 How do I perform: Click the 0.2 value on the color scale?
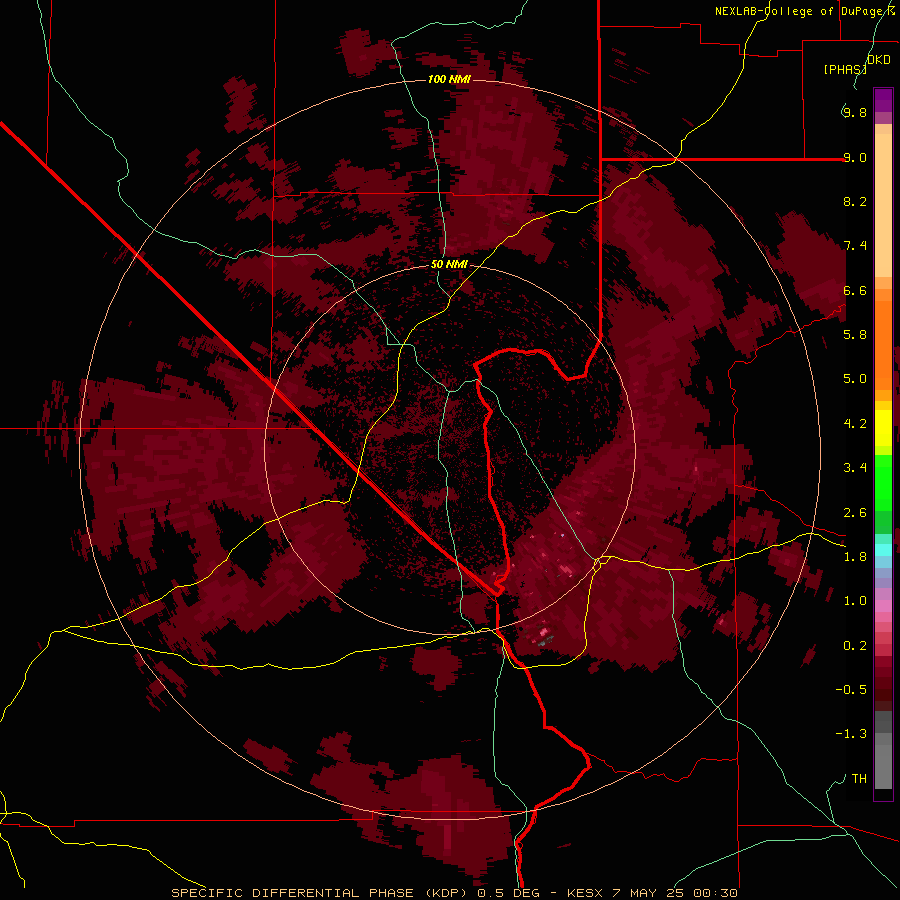(855, 646)
